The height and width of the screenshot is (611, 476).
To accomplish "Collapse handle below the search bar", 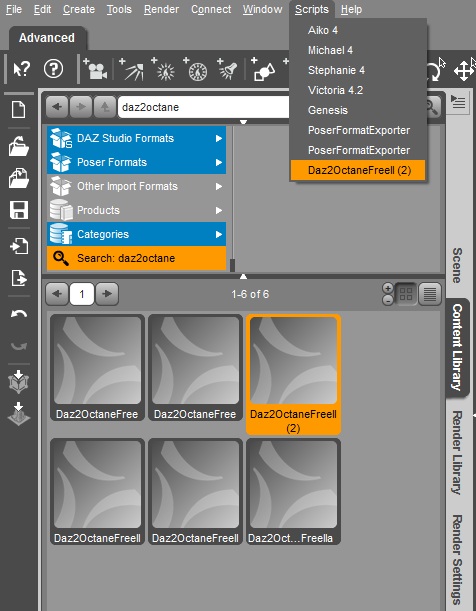I will click(243, 122).
